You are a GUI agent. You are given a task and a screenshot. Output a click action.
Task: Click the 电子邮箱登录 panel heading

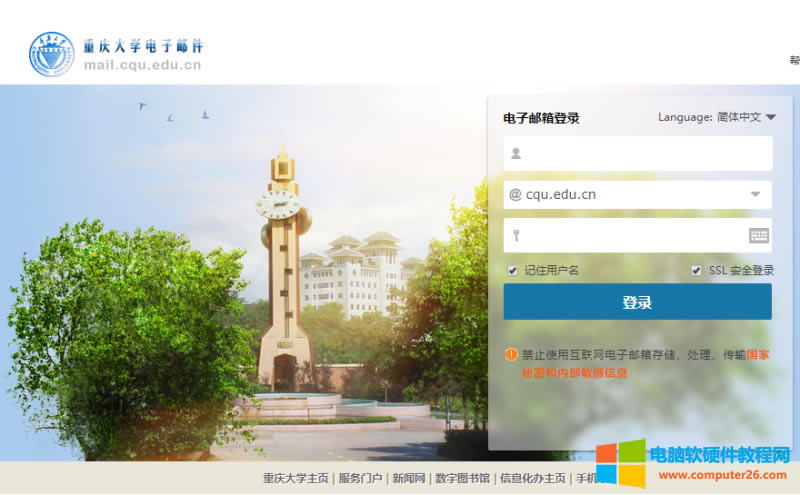[x=541, y=118]
